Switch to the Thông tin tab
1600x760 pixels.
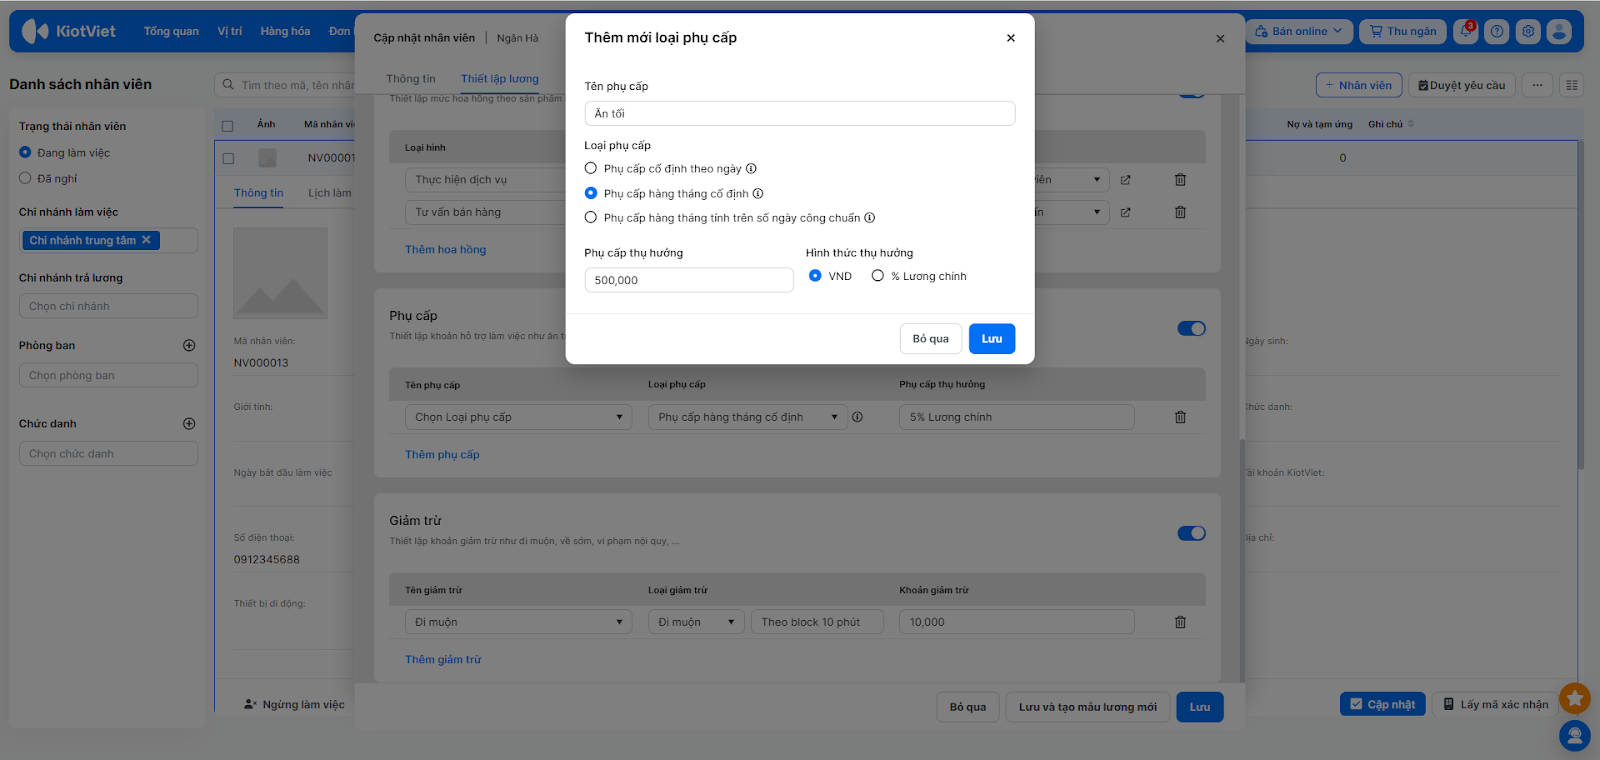410,79
